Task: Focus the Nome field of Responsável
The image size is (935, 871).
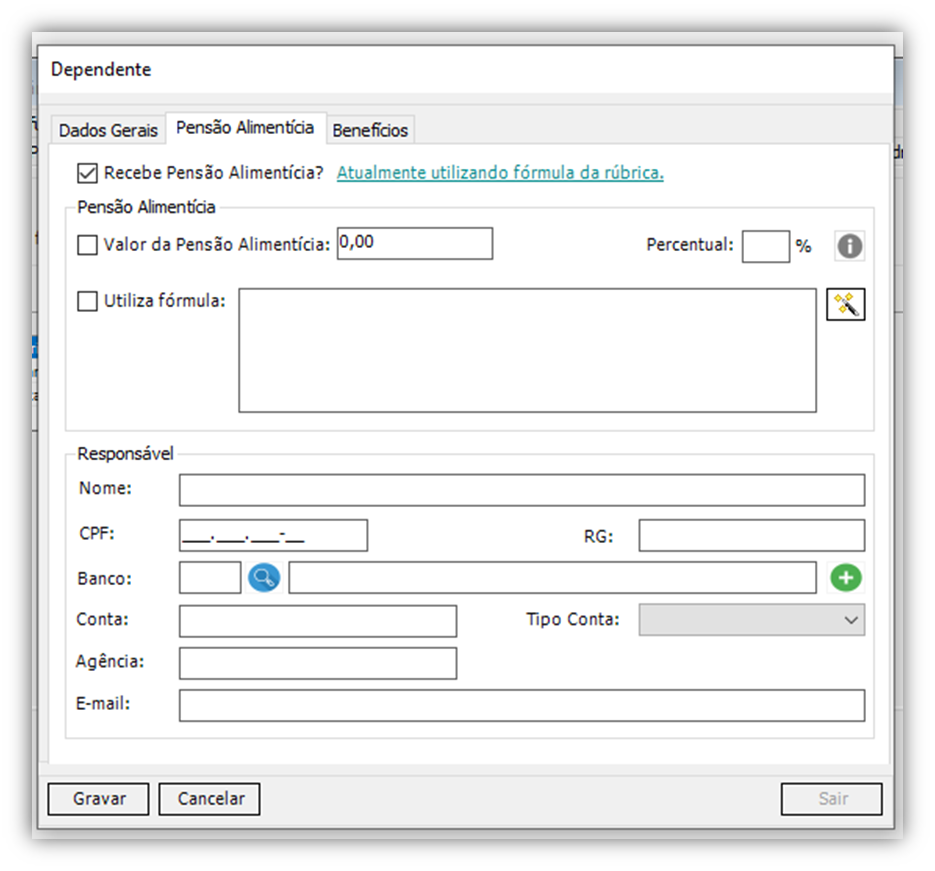Action: (522, 490)
